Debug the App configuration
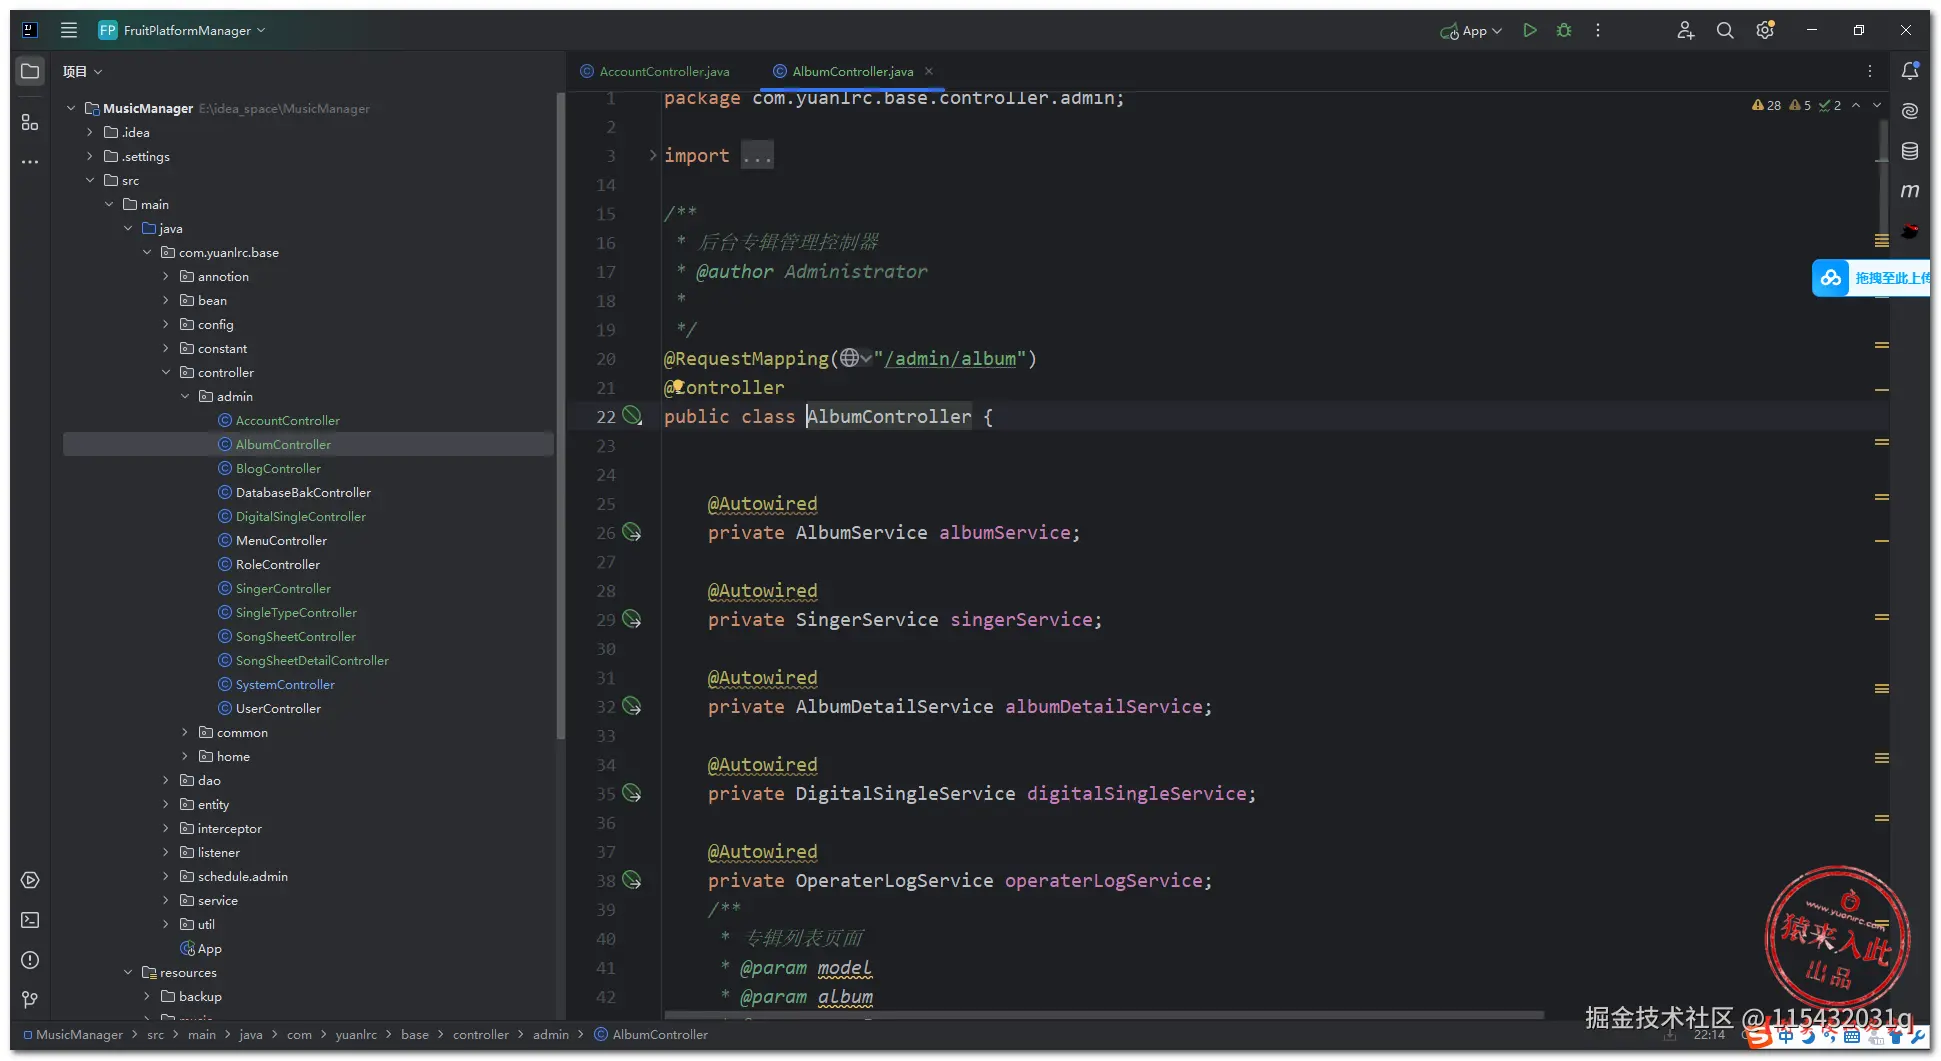 click(x=1564, y=30)
